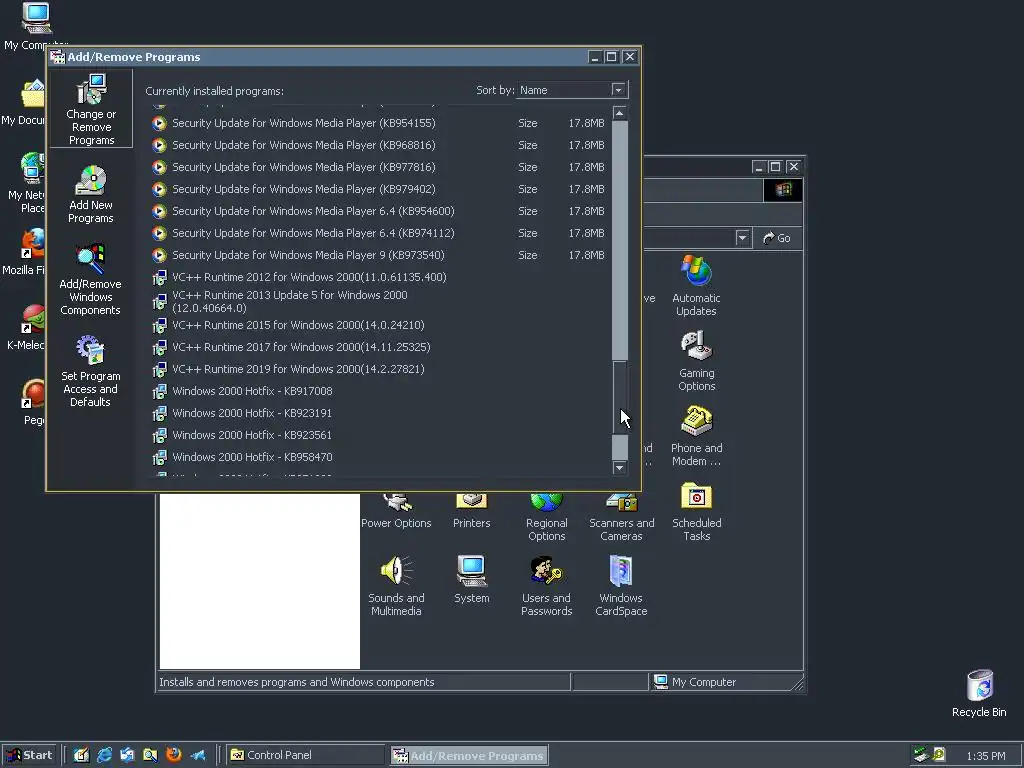This screenshot has height=768, width=1024.
Task: Launch Internet Explorer from quick launch
Action: tap(104, 755)
